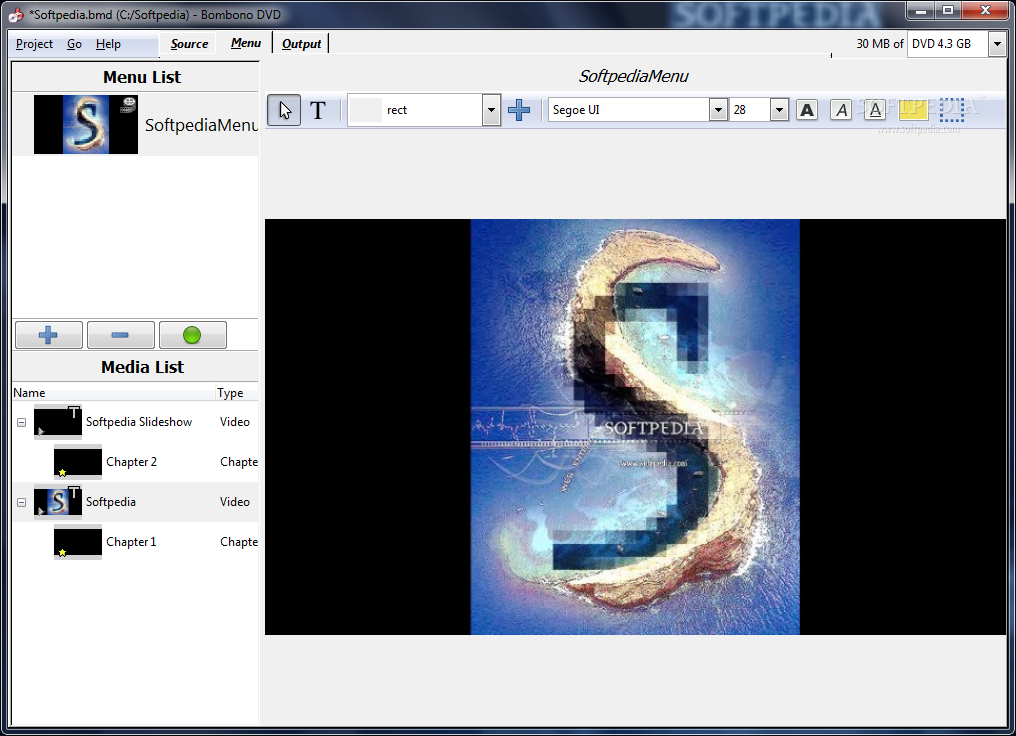Click the SoftpediaMenu text in Menu List
Image resolution: width=1016 pixels, height=736 pixels.
(x=201, y=124)
